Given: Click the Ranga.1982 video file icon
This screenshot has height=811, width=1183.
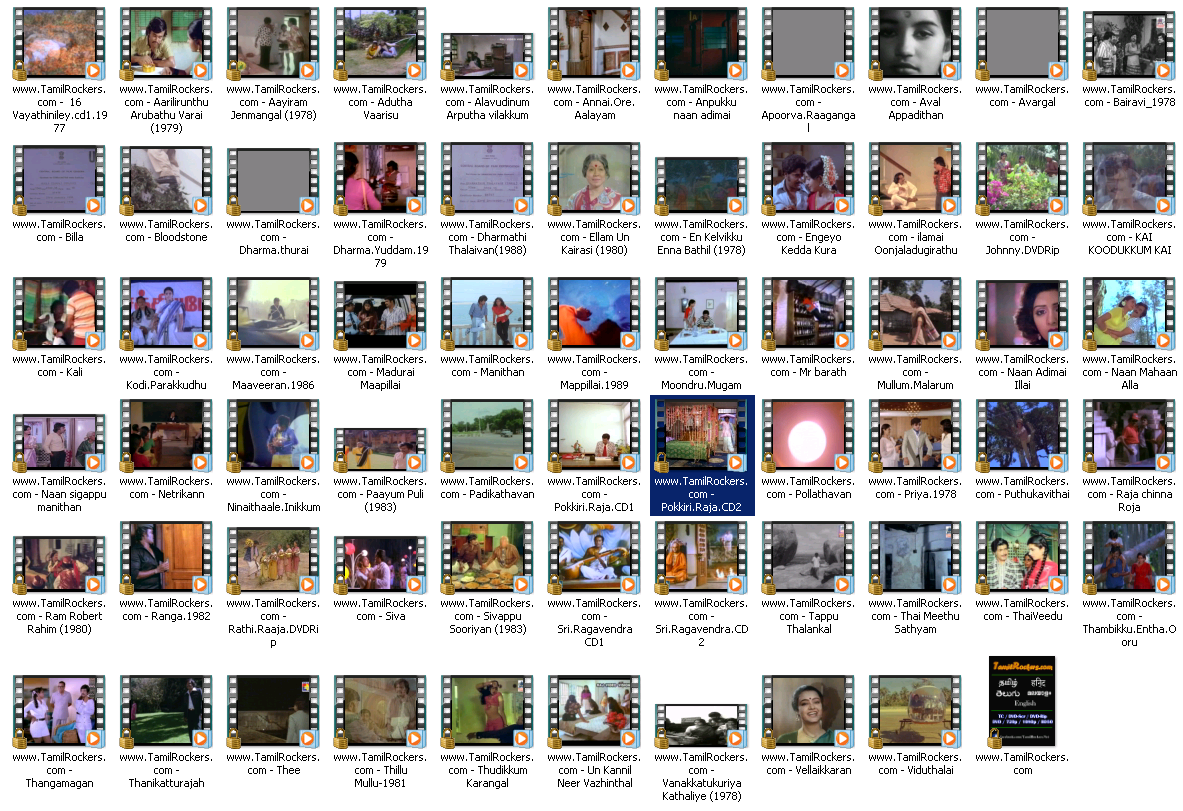Looking at the screenshot, I should tap(166, 558).
